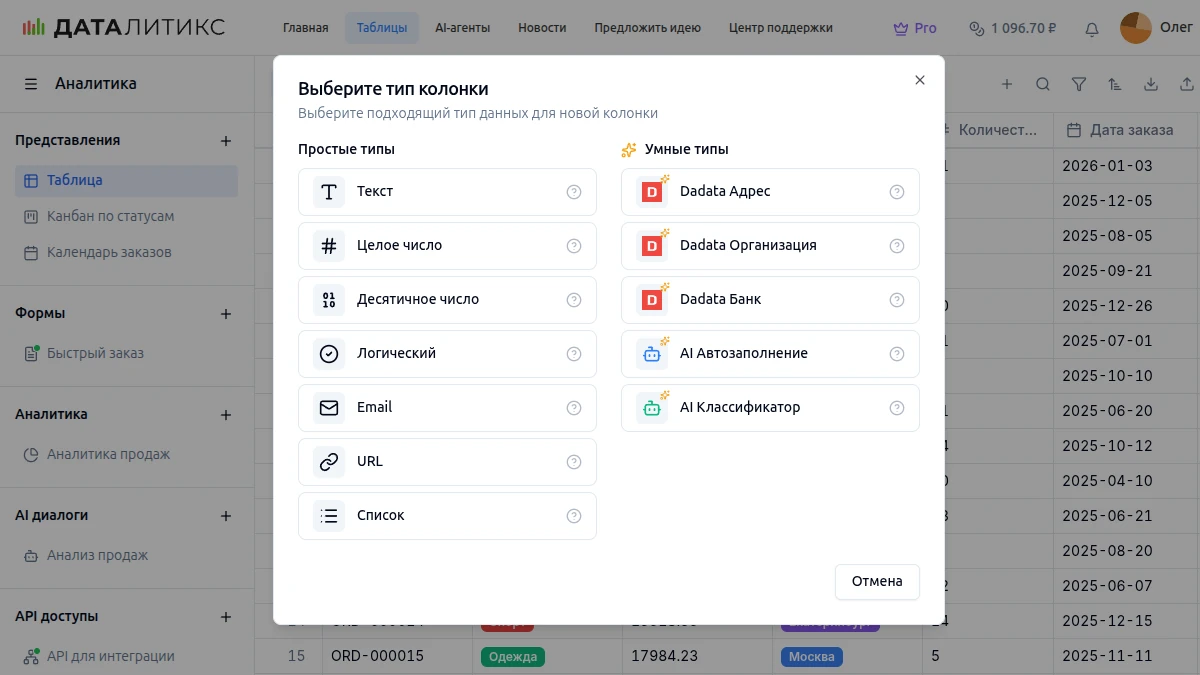
Task: Click the help icon beside Dadata Банк
Action: point(897,300)
